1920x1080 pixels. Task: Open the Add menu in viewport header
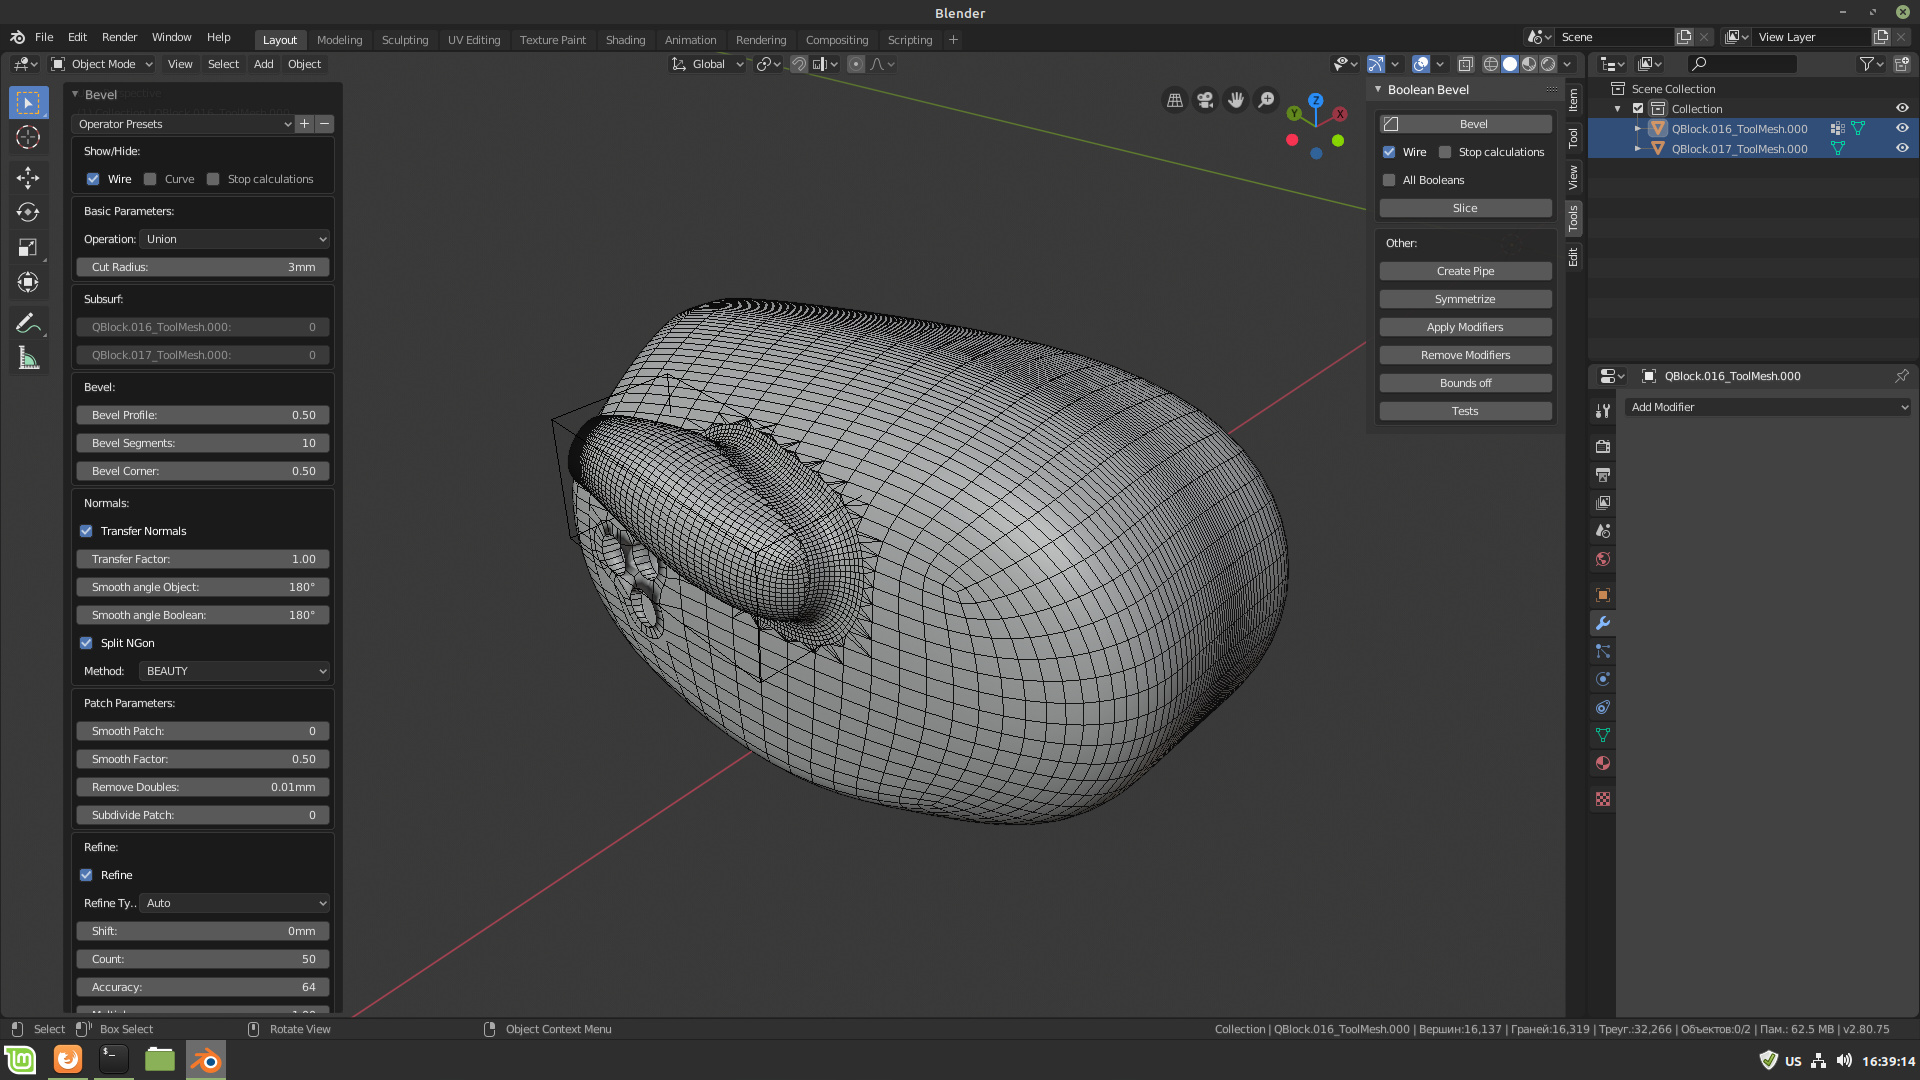263,64
